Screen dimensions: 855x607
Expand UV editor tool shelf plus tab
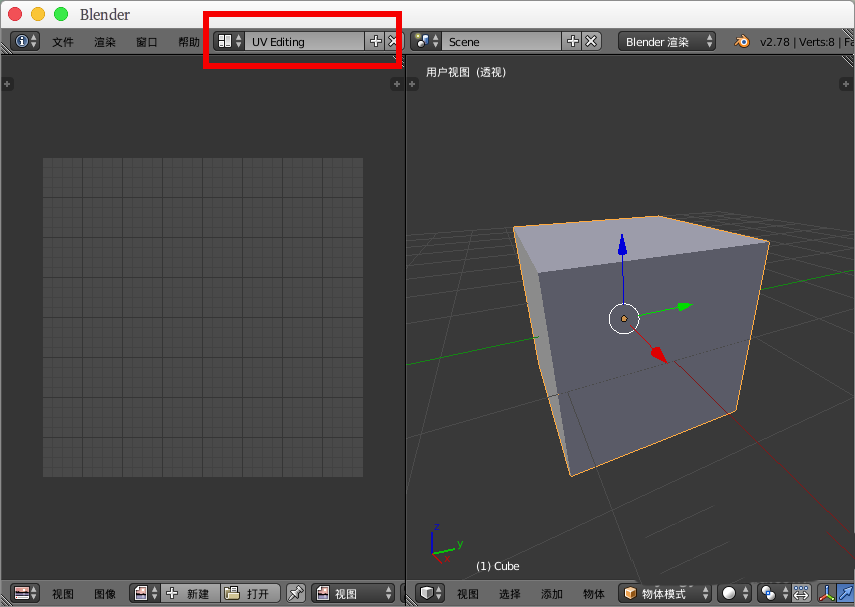[7, 84]
